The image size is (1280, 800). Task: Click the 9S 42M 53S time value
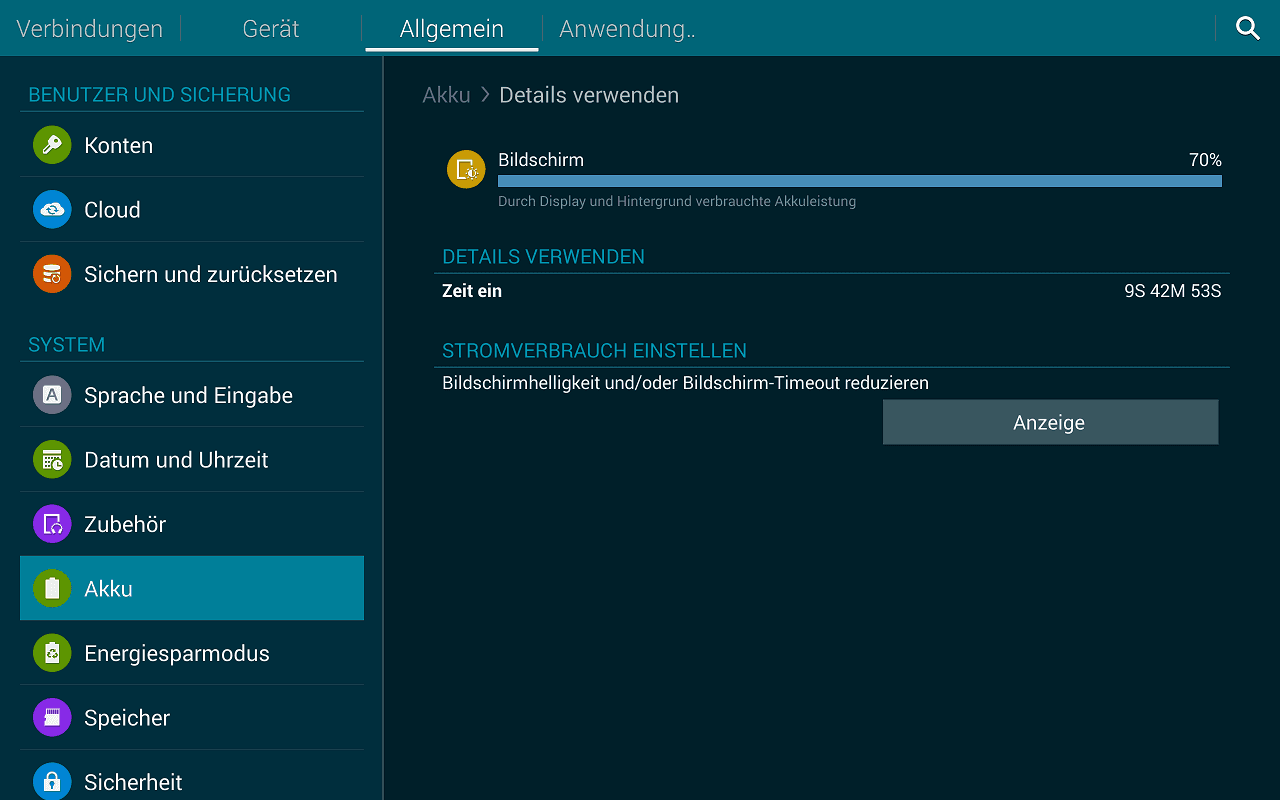coord(1173,292)
